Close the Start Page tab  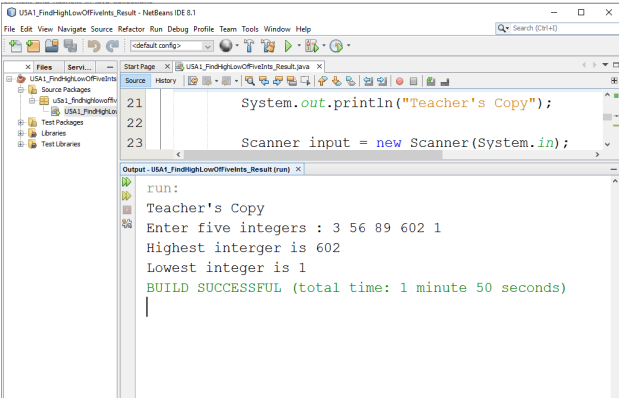click(x=167, y=66)
